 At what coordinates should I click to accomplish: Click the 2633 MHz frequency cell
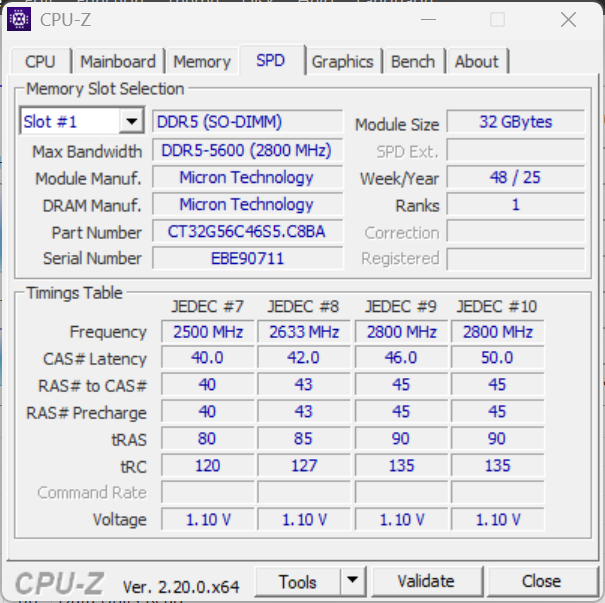304,331
